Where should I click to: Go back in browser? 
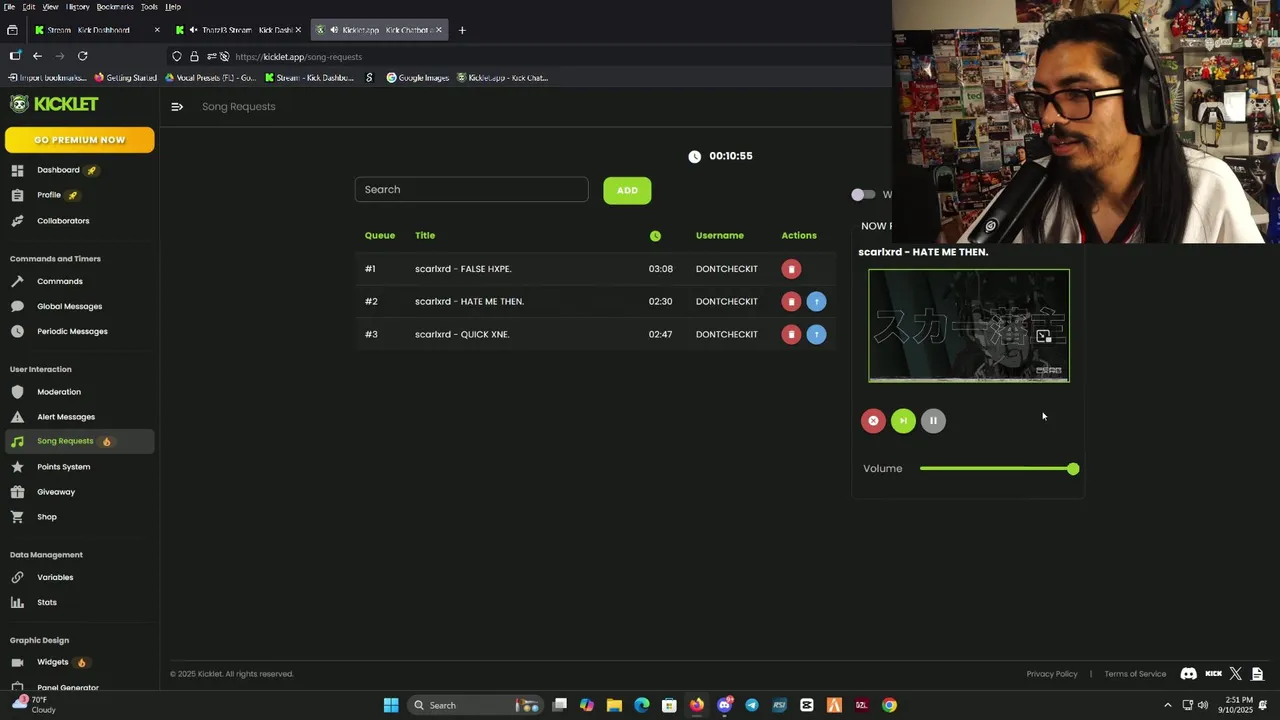click(37, 56)
